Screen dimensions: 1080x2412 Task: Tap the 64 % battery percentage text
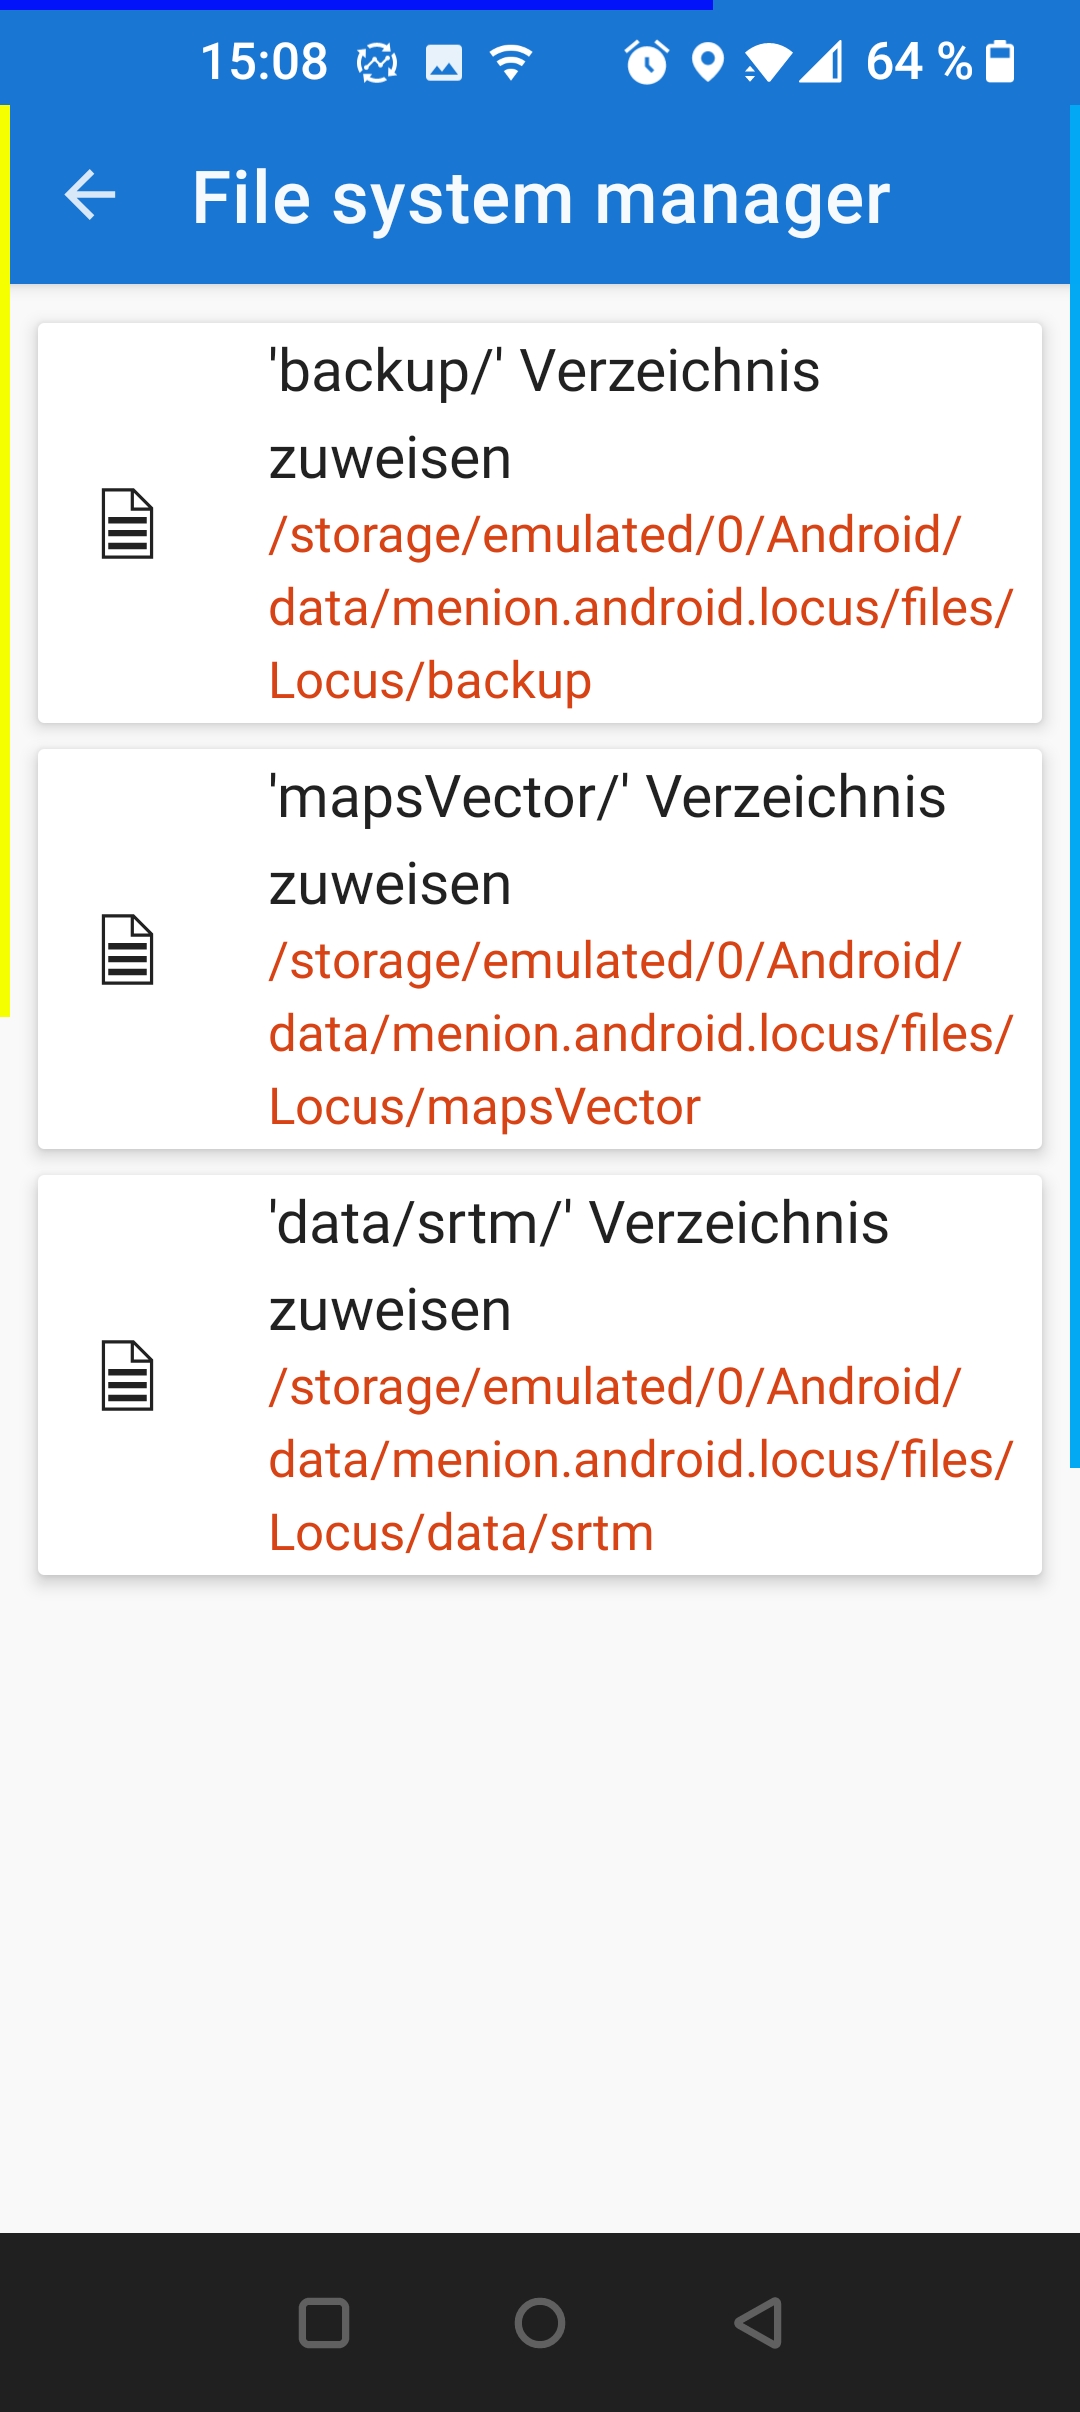click(918, 62)
